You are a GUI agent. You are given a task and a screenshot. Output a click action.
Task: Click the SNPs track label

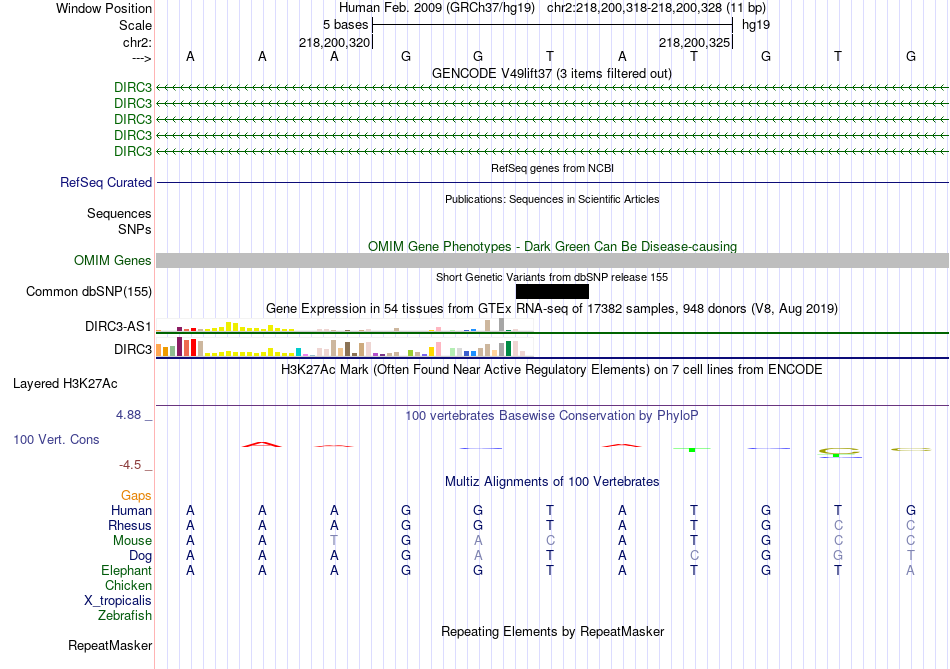tap(135, 229)
